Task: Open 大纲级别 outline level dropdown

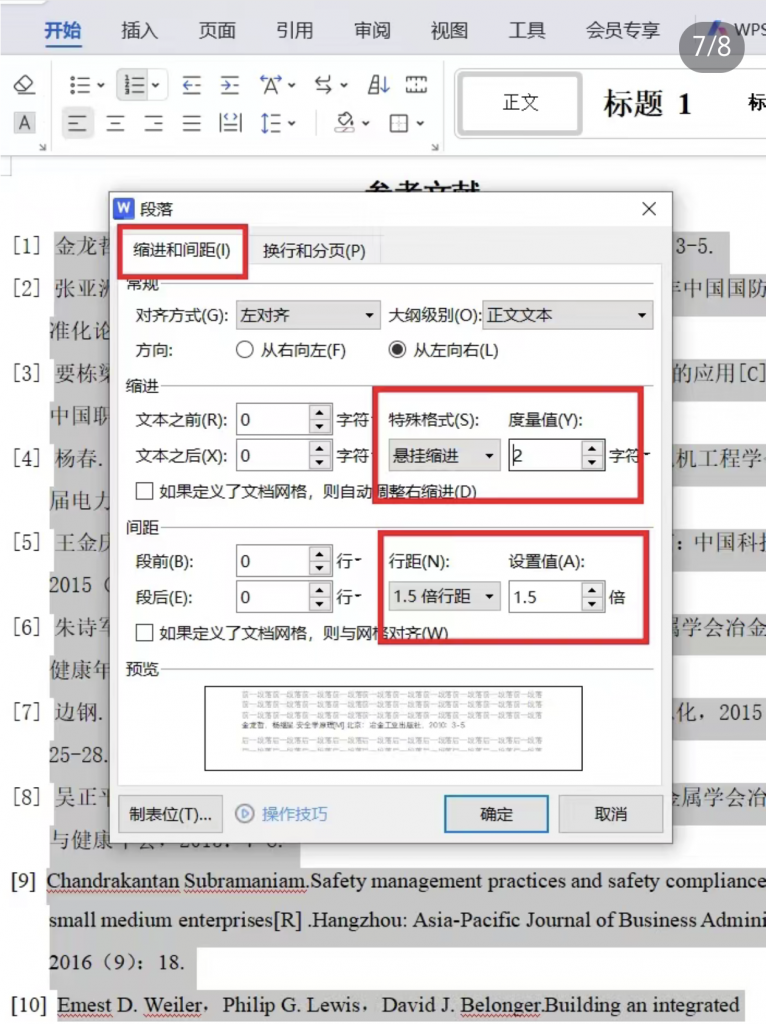Action: [x=567, y=315]
